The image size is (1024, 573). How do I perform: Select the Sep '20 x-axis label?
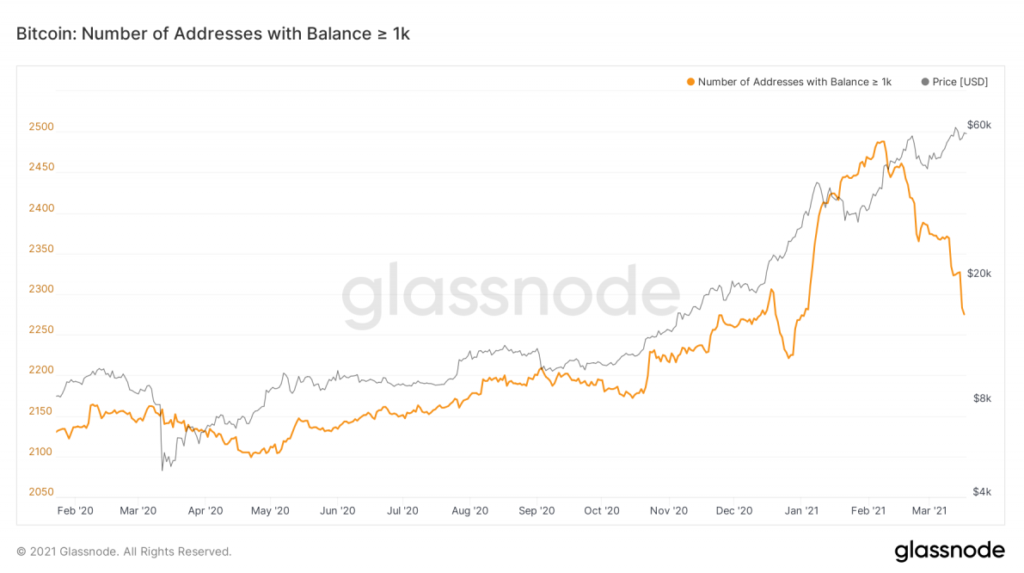click(535, 510)
